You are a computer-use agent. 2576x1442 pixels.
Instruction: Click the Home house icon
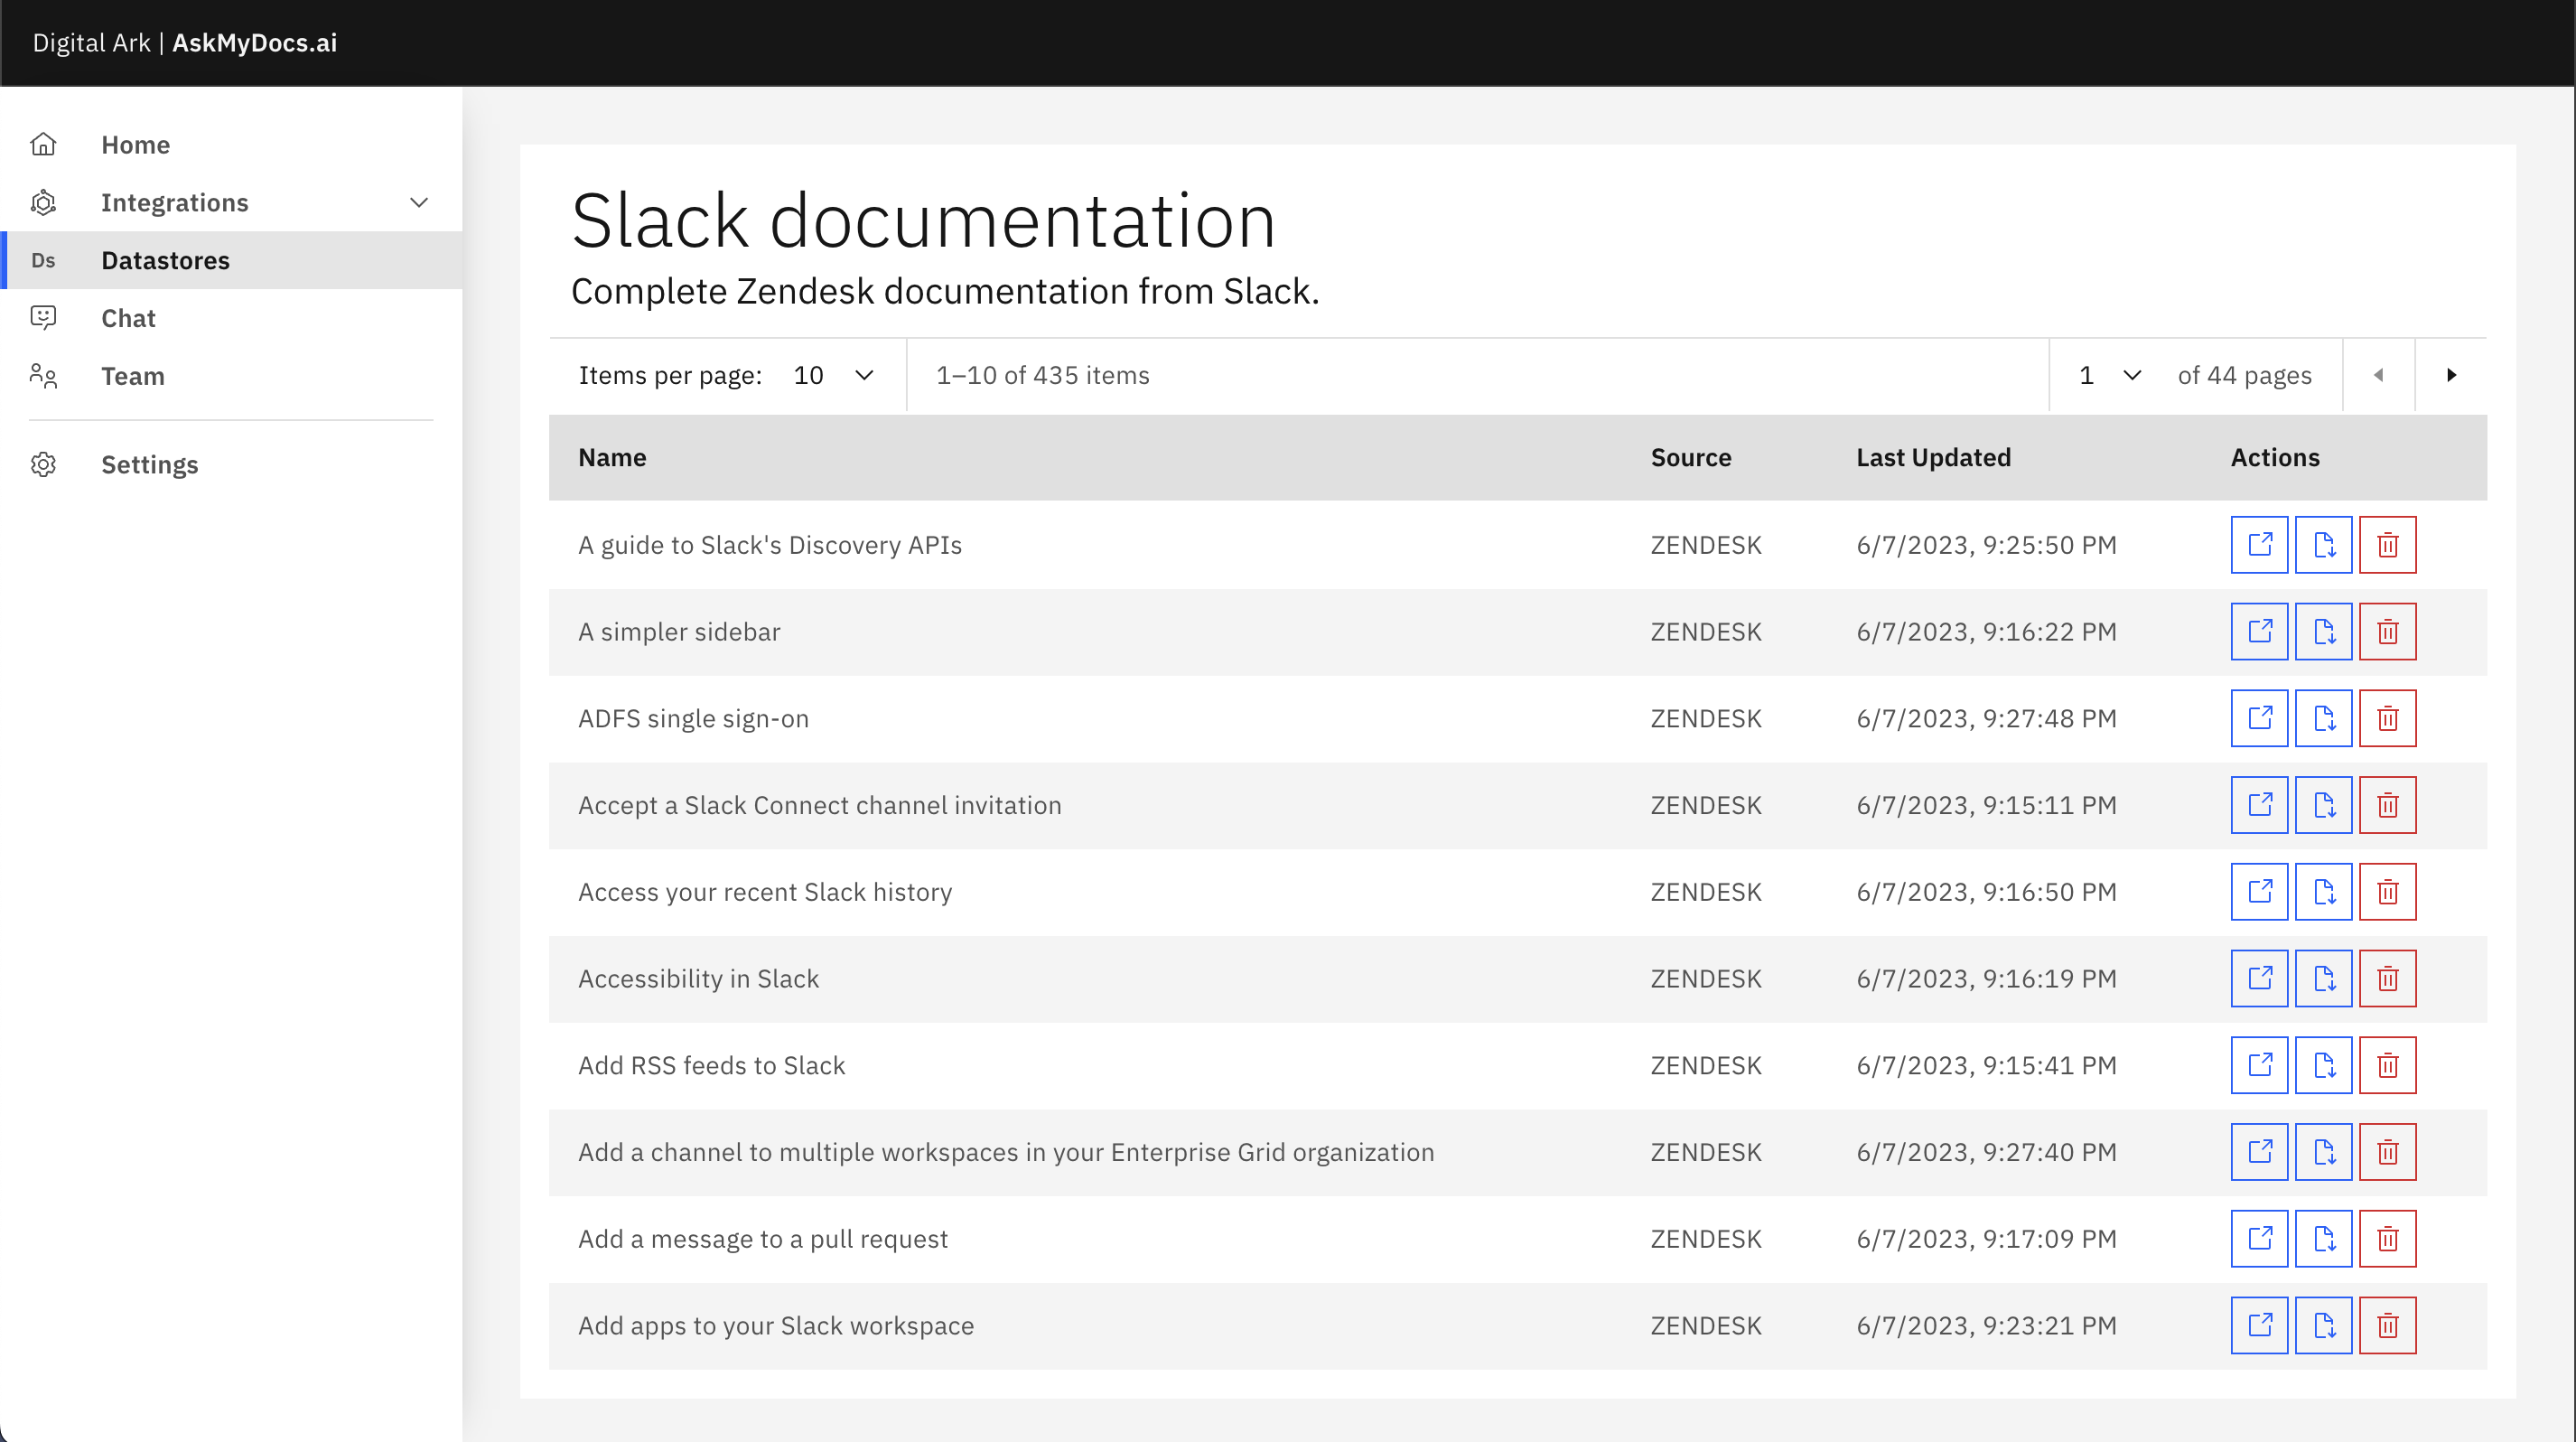click(43, 145)
